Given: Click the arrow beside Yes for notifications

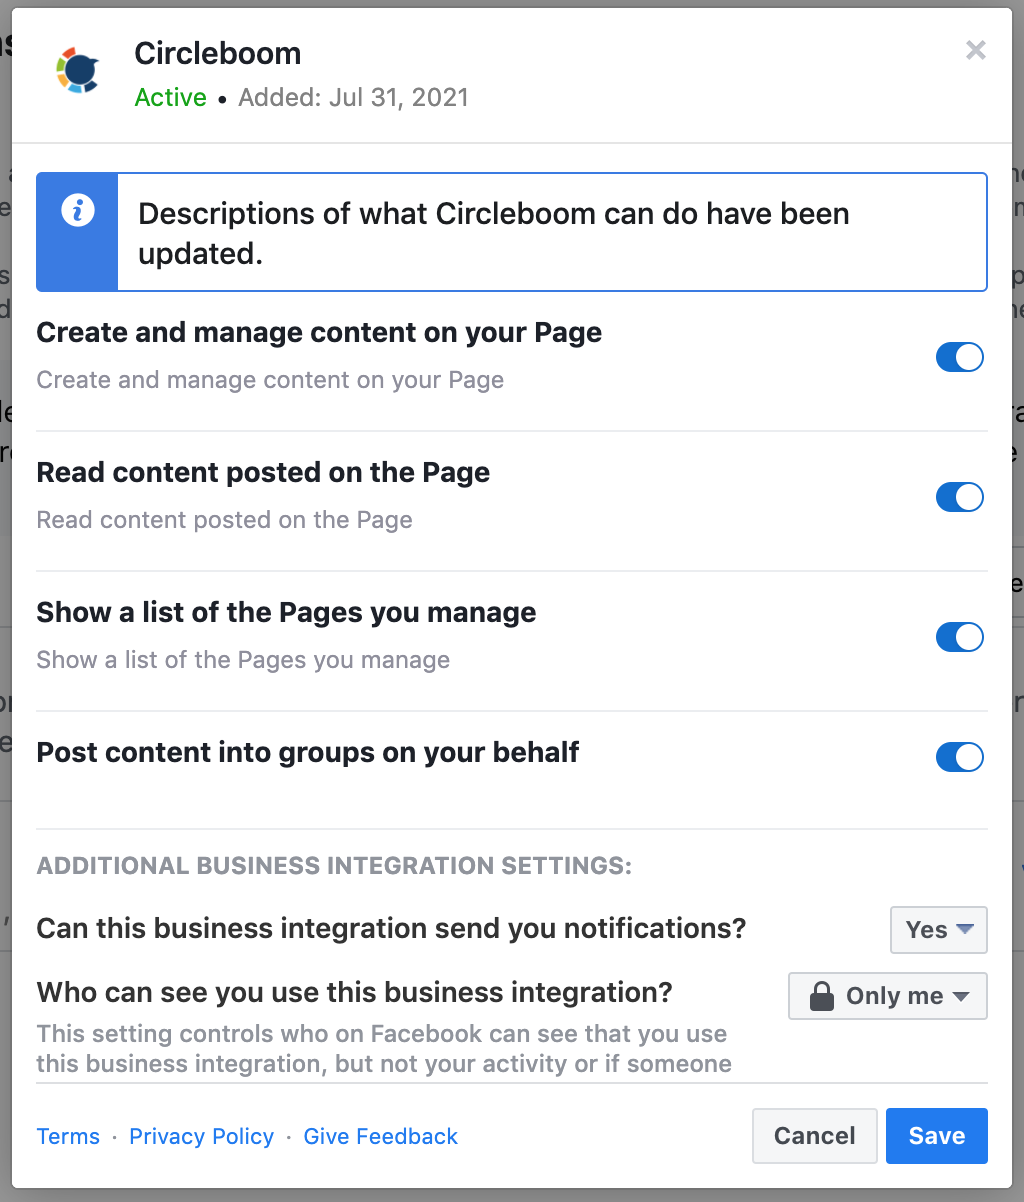Looking at the screenshot, I should (965, 929).
